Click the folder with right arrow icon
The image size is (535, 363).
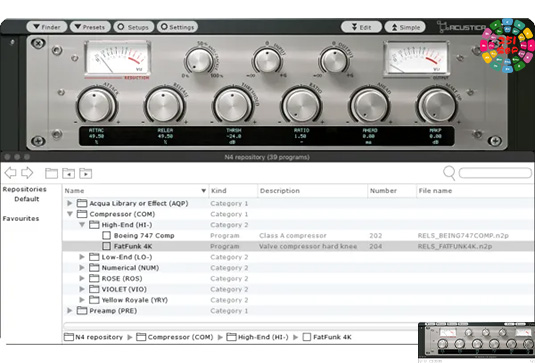click(85, 173)
